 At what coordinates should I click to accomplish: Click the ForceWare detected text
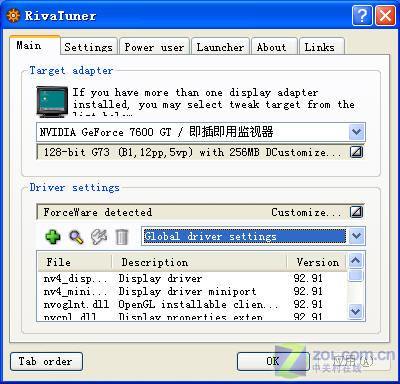click(x=98, y=212)
